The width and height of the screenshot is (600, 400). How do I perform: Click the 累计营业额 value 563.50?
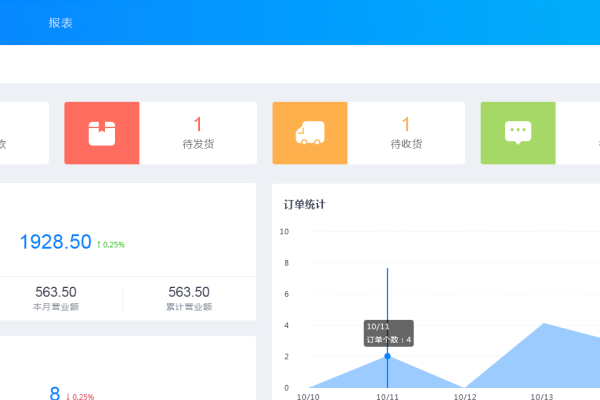[189, 292]
